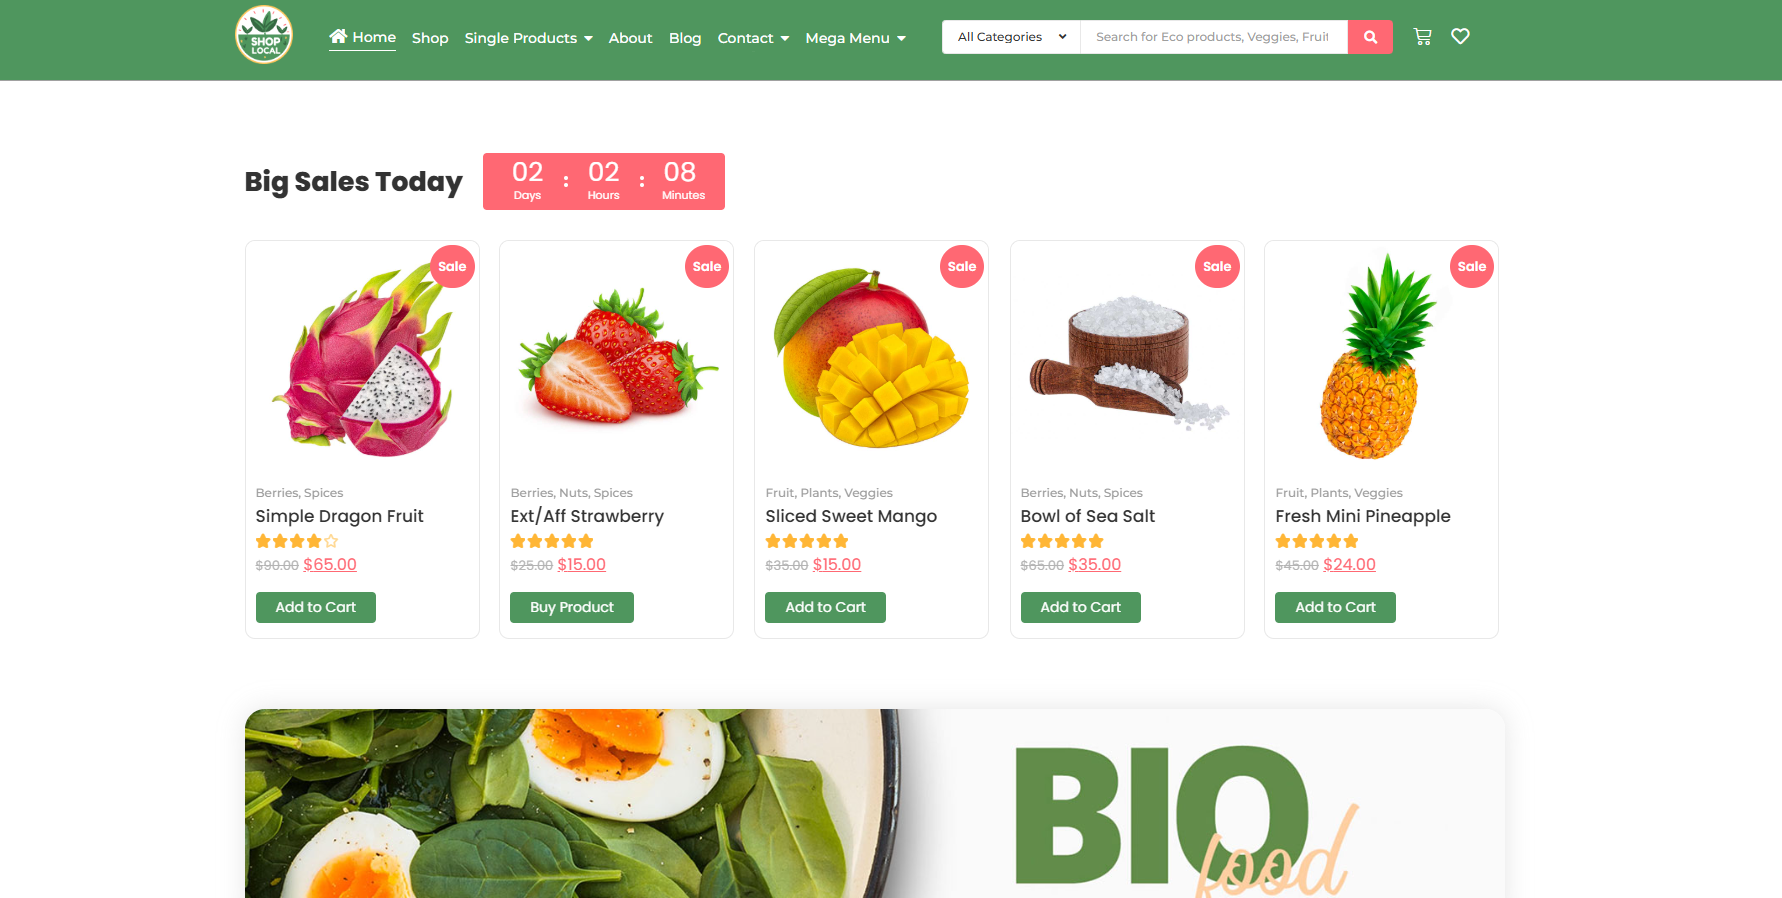Image resolution: width=1782 pixels, height=898 pixels.
Task: Go to the Shop menu item
Action: pyautogui.click(x=430, y=38)
